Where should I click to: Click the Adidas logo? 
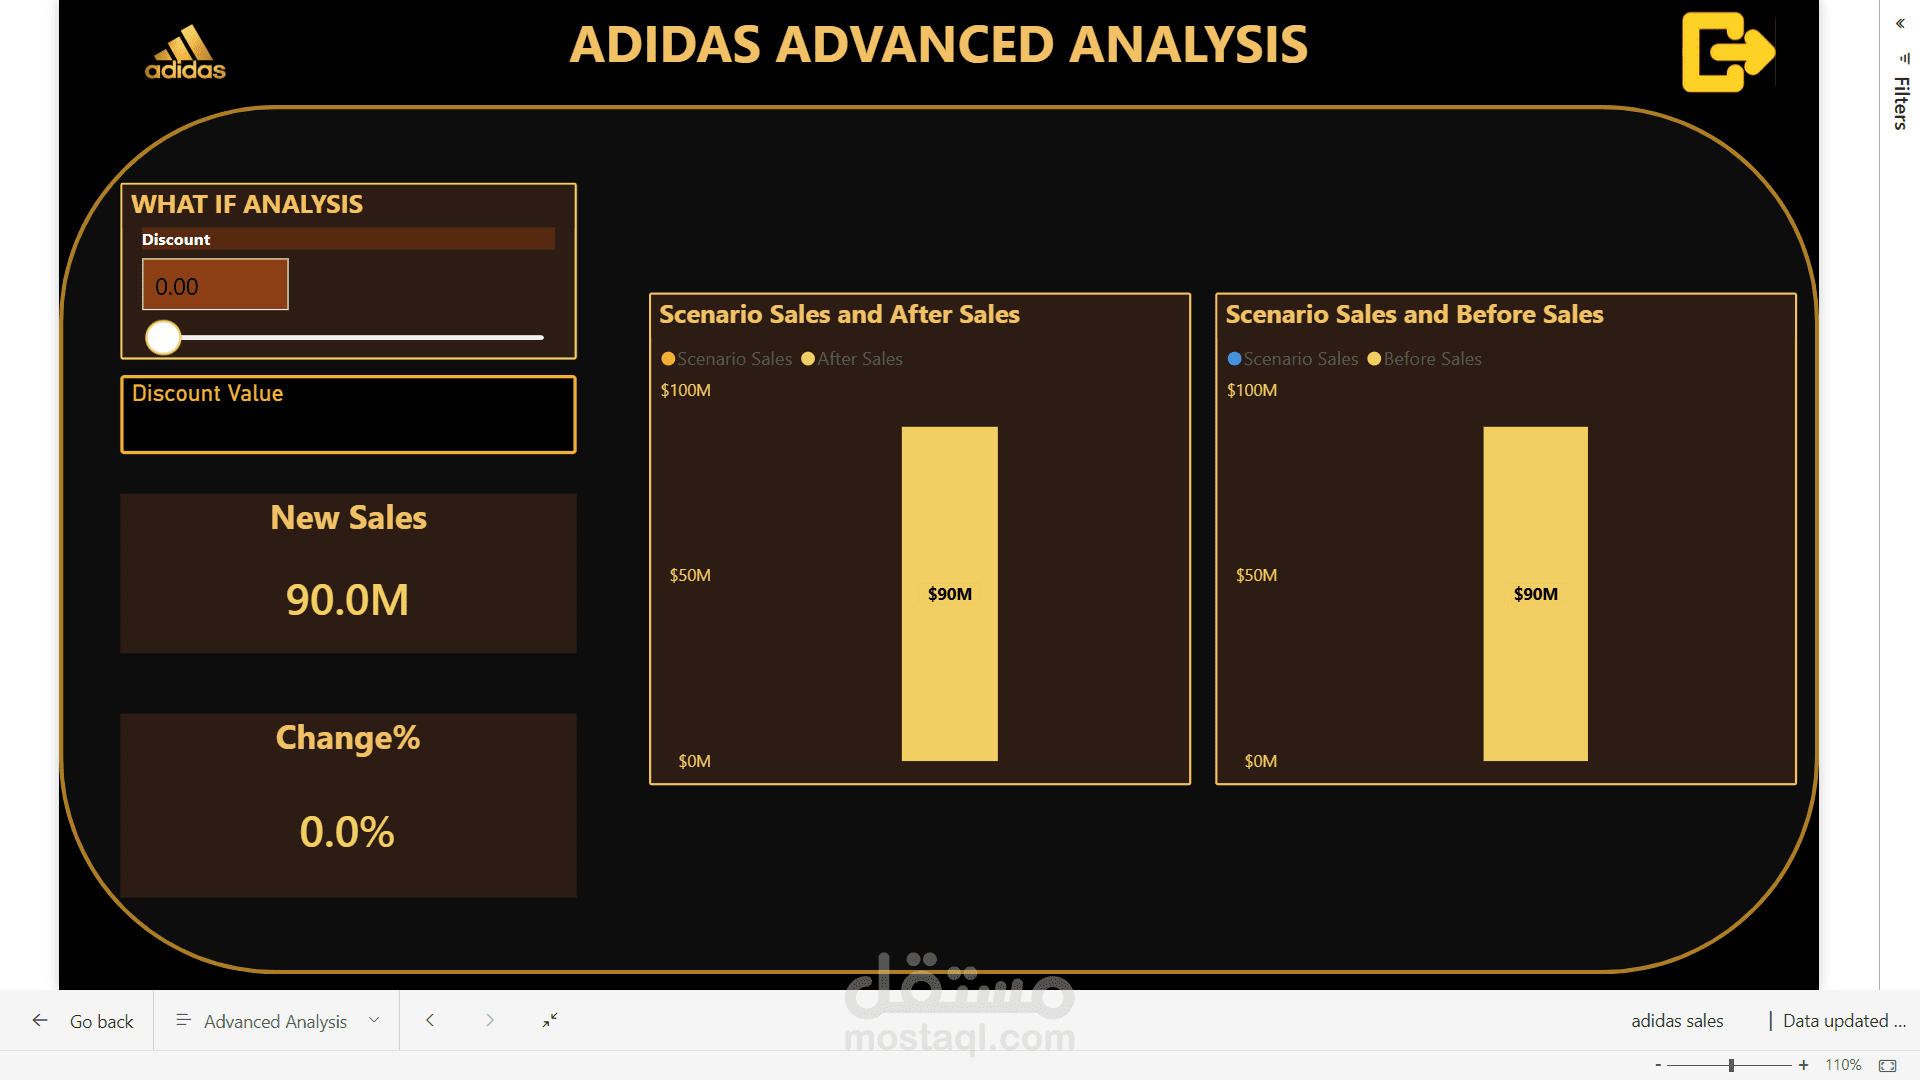[185, 53]
